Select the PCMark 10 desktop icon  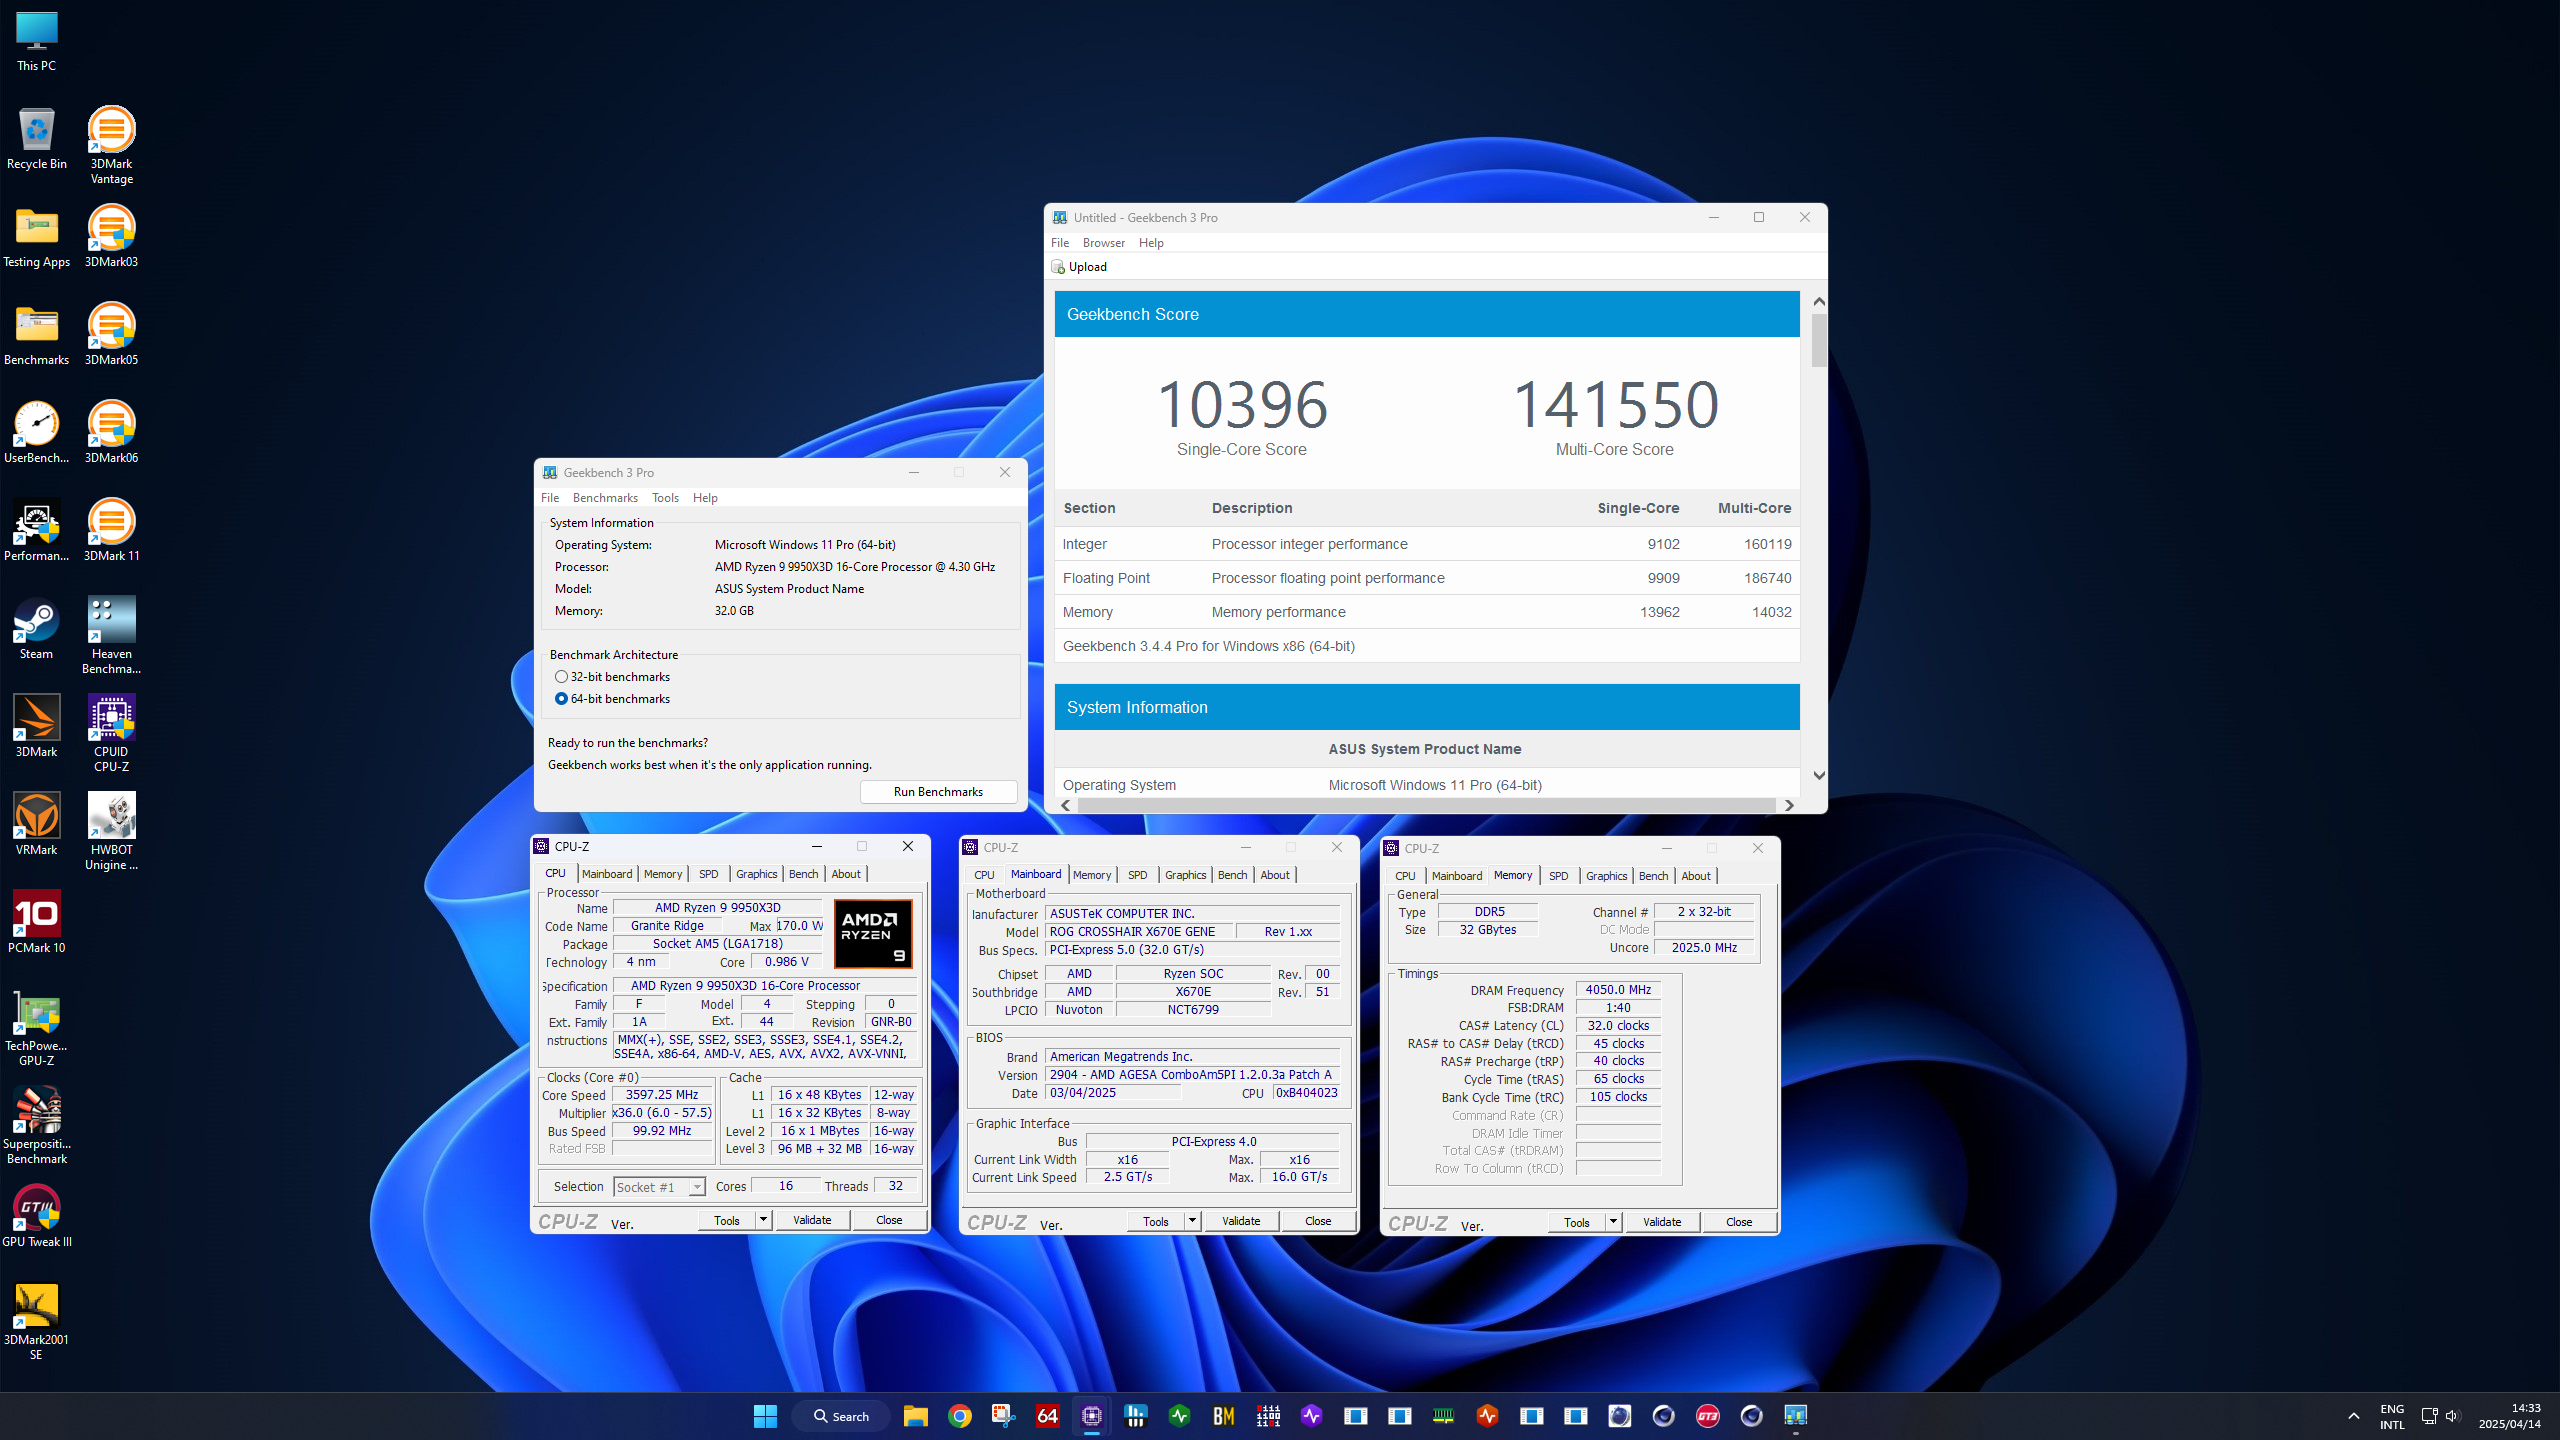point(36,922)
